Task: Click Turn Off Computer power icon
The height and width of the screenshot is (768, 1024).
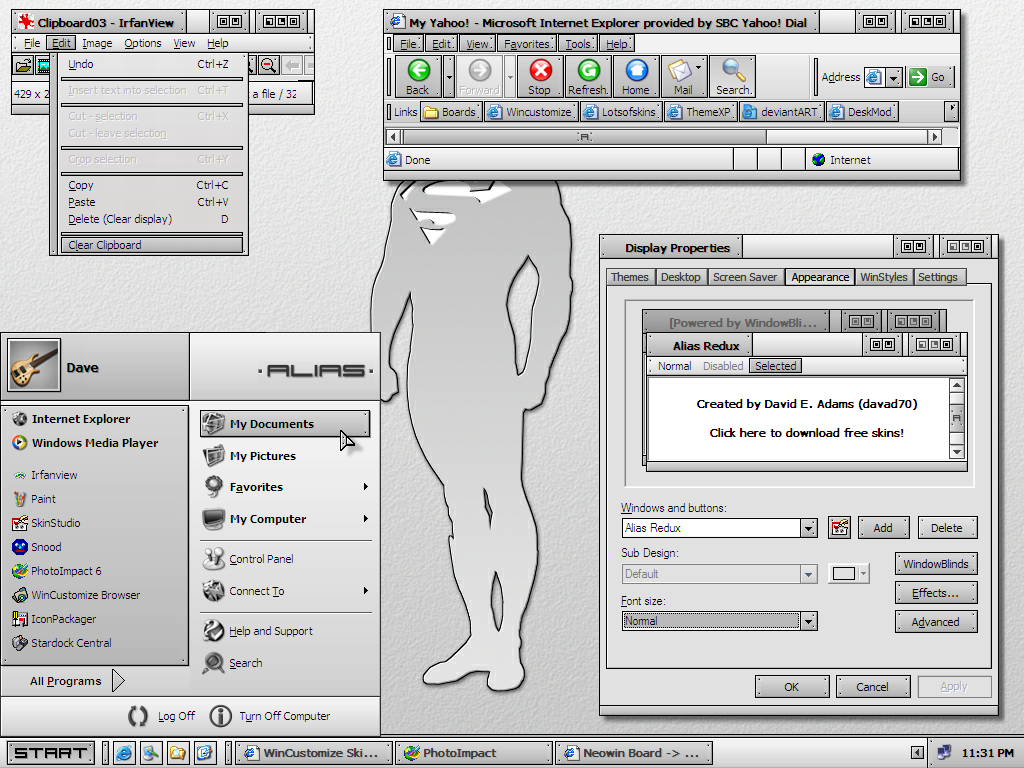Action: [221, 716]
